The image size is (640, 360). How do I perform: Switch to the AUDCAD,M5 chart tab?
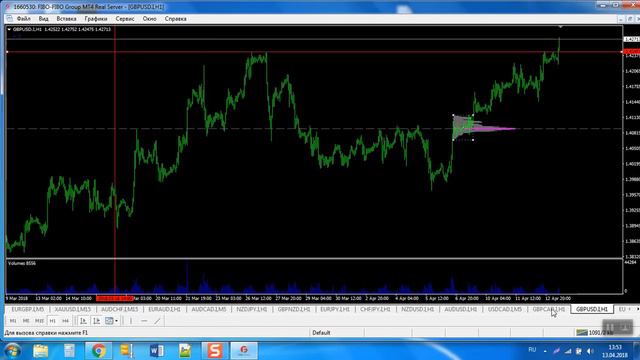209,309
